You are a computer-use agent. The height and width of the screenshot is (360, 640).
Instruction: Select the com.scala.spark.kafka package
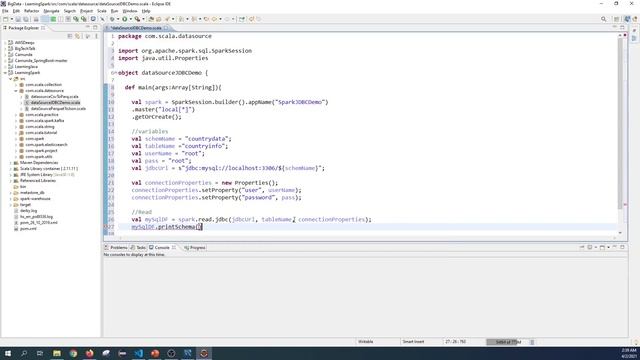44,120
